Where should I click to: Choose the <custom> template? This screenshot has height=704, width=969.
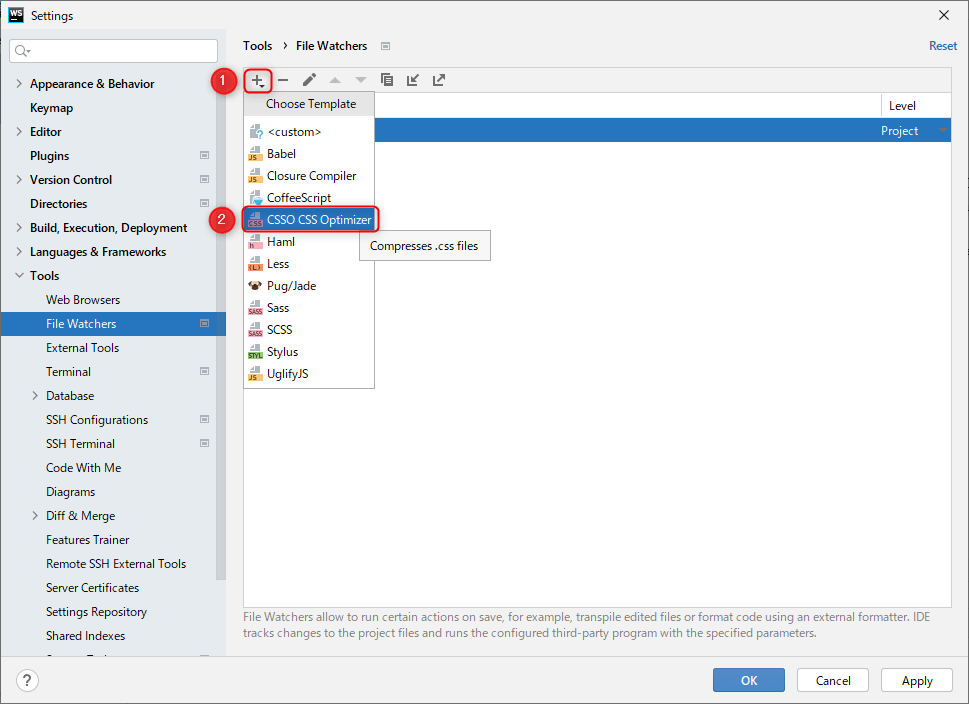[x=309, y=132]
